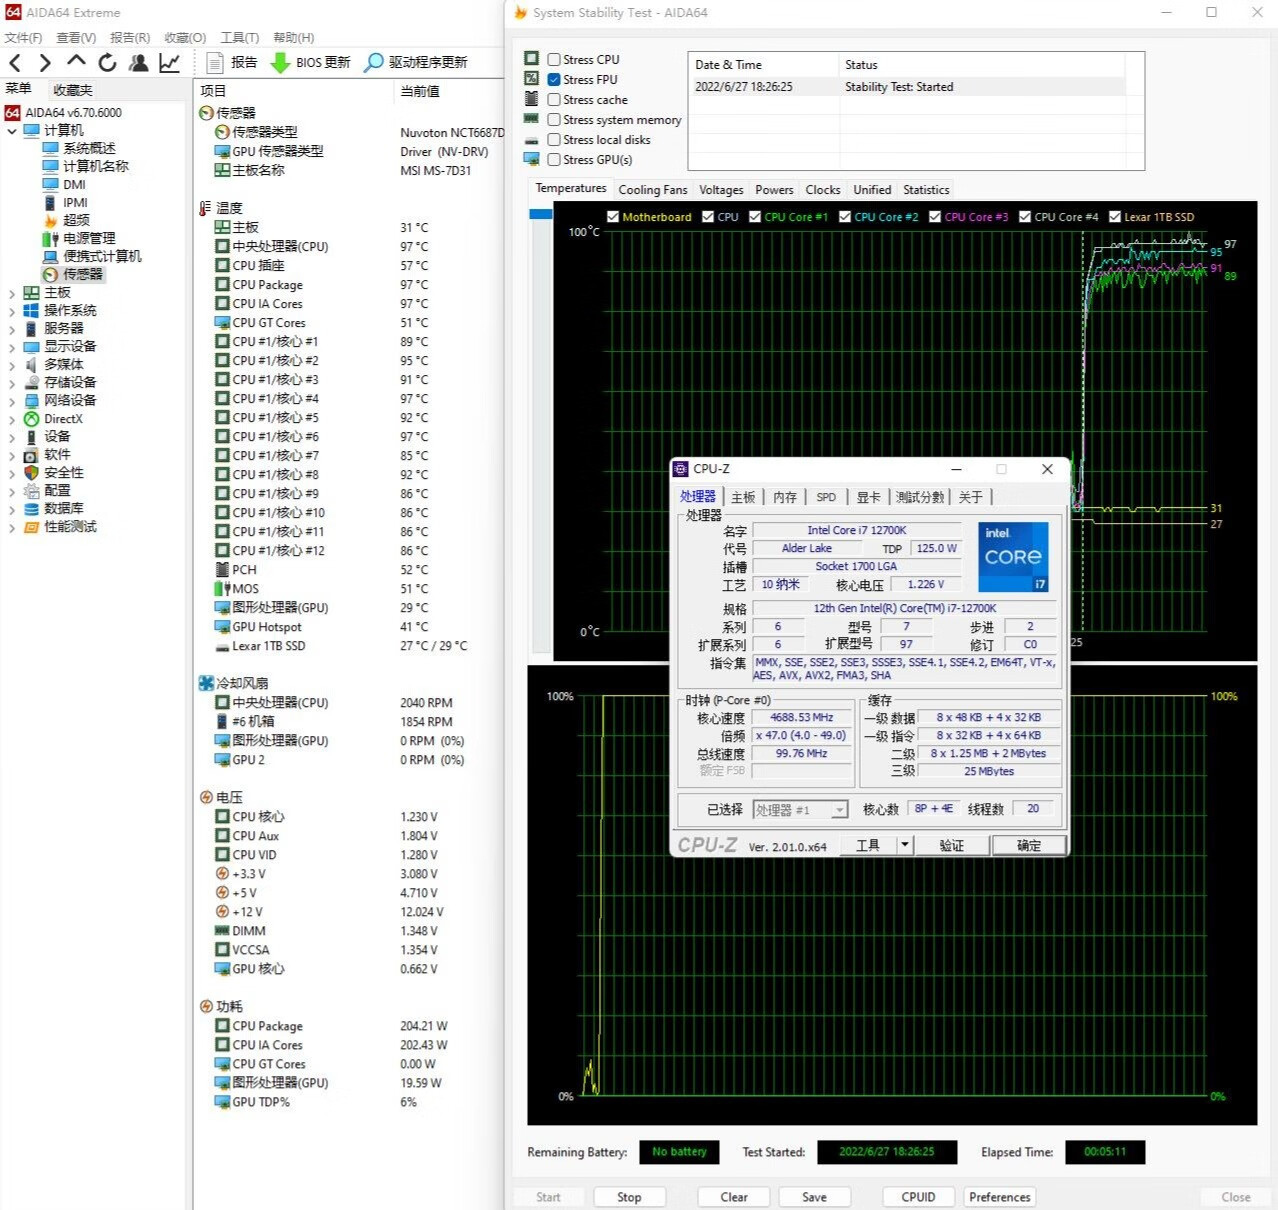Collapse the 计算机 tree node
Viewport: 1278px width, 1210px height.
[12, 130]
